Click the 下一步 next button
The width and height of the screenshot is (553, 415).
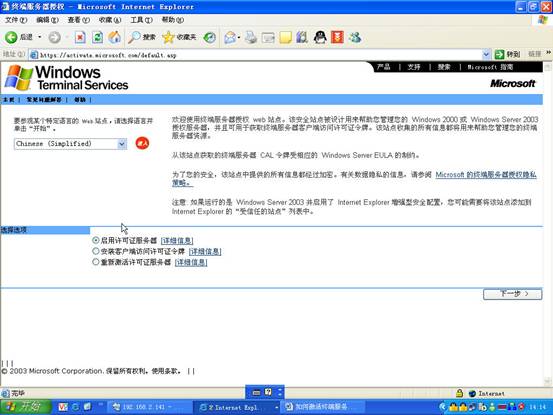click(x=512, y=294)
